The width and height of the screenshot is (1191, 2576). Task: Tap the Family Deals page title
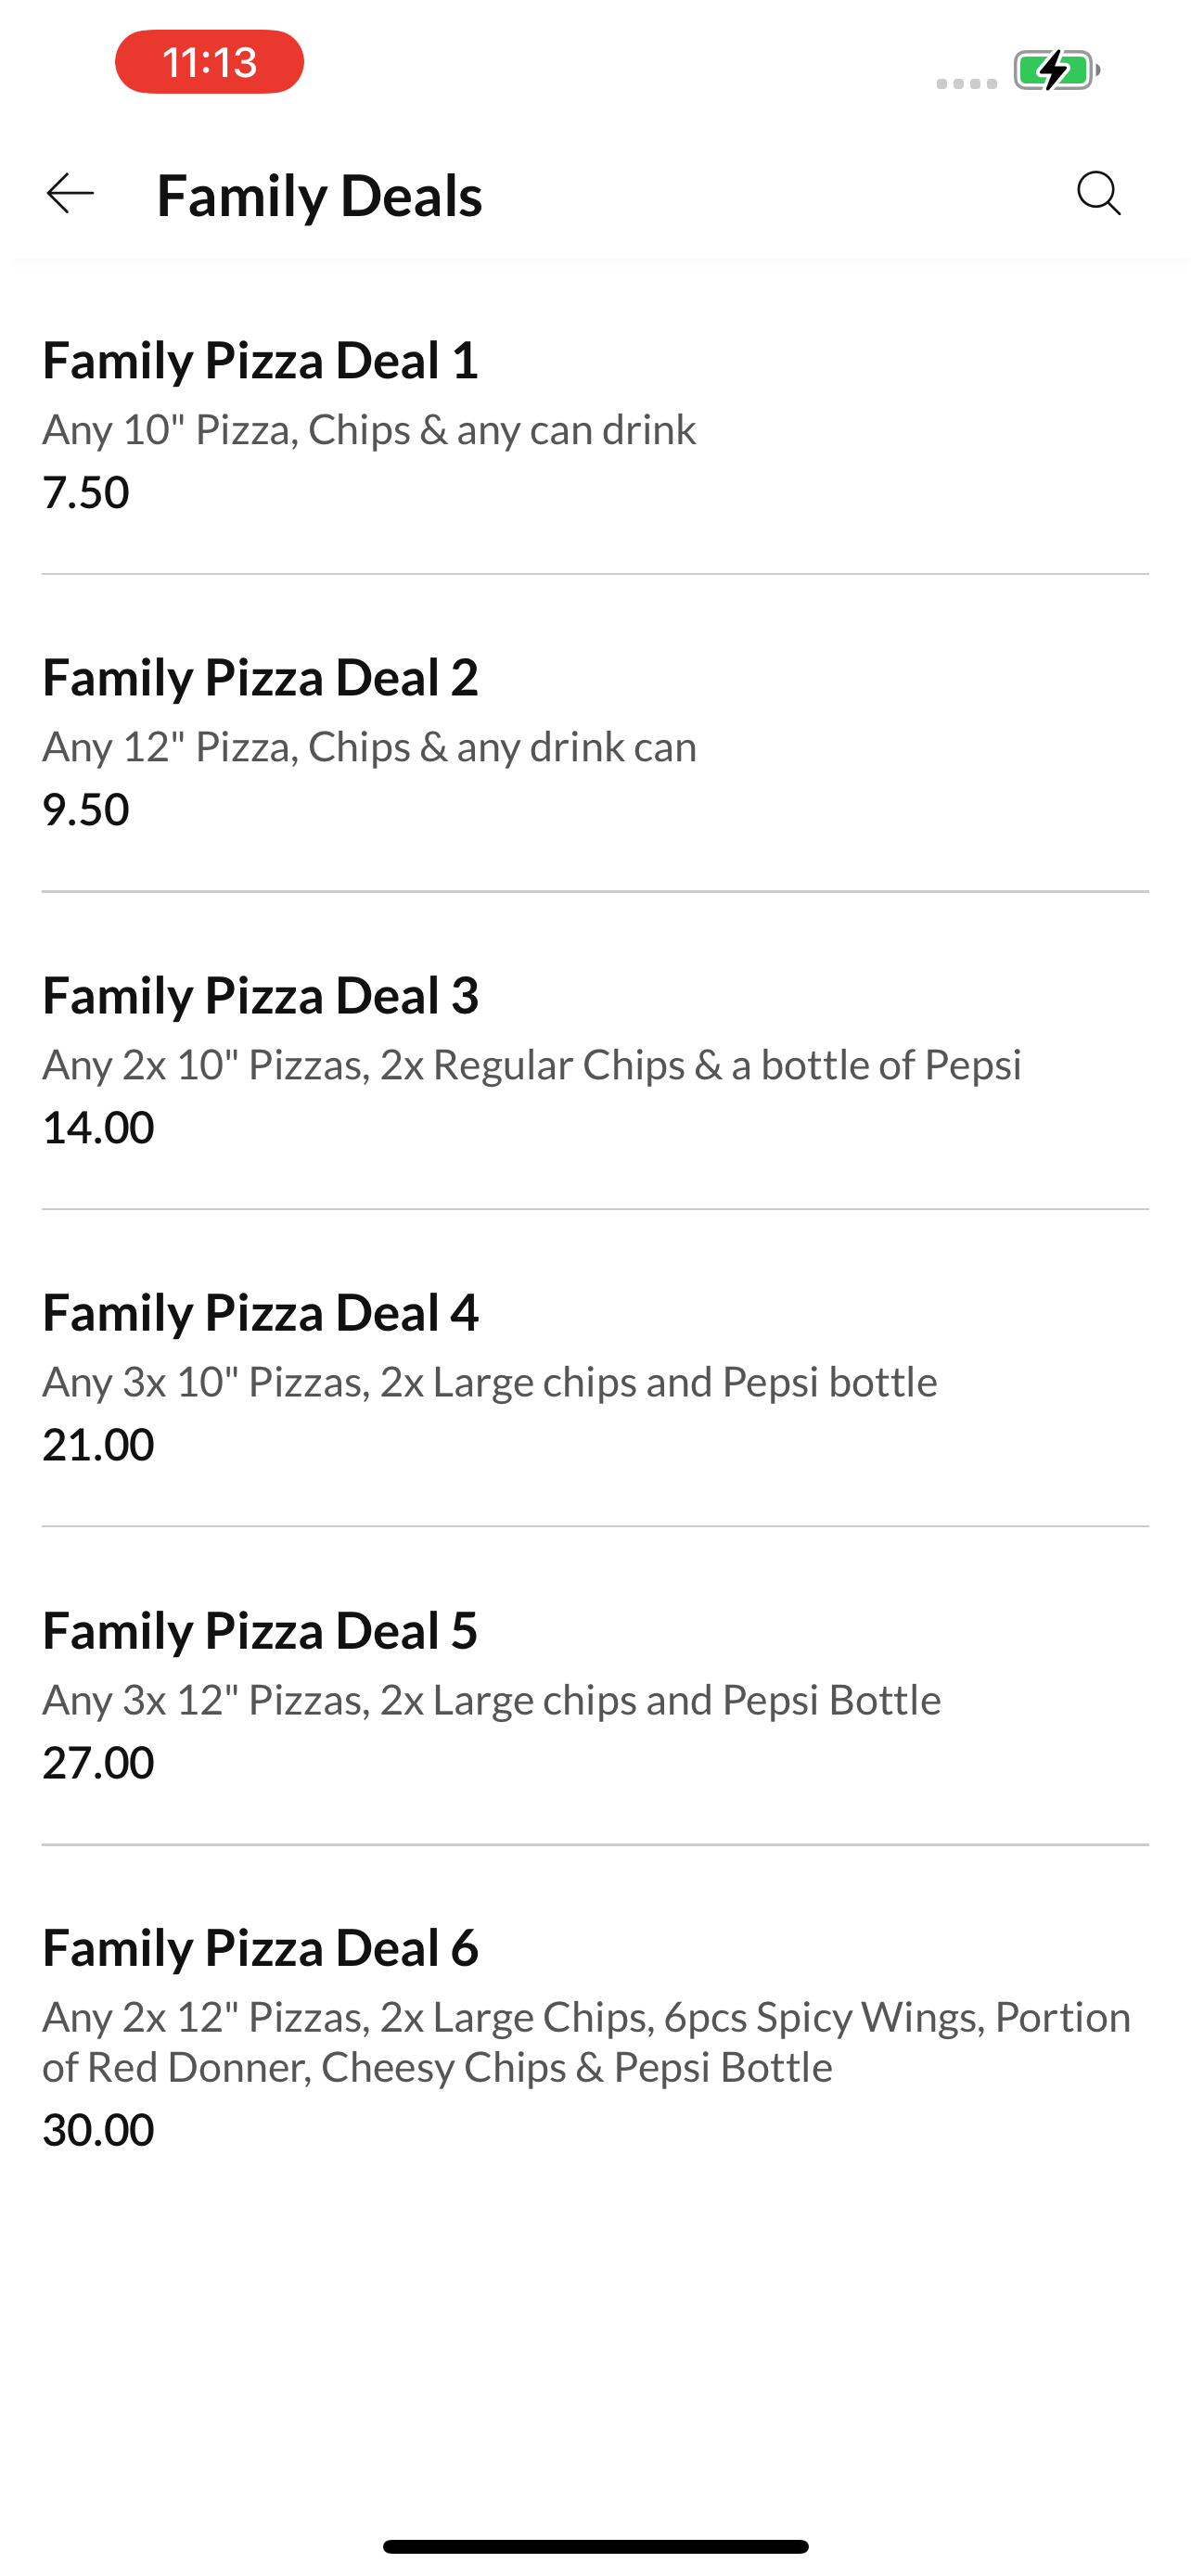coord(319,195)
